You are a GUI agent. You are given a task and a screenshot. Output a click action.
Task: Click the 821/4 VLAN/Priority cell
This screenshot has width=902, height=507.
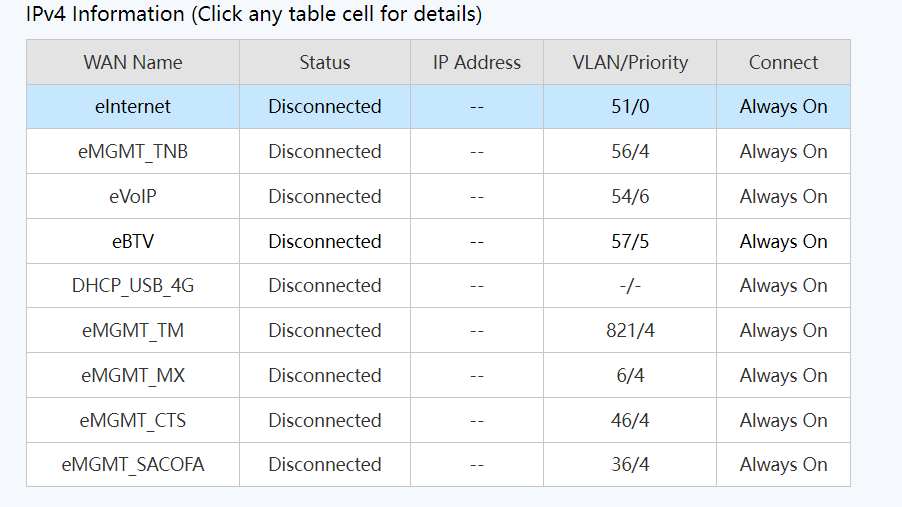pyautogui.click(x=630, y=330)
